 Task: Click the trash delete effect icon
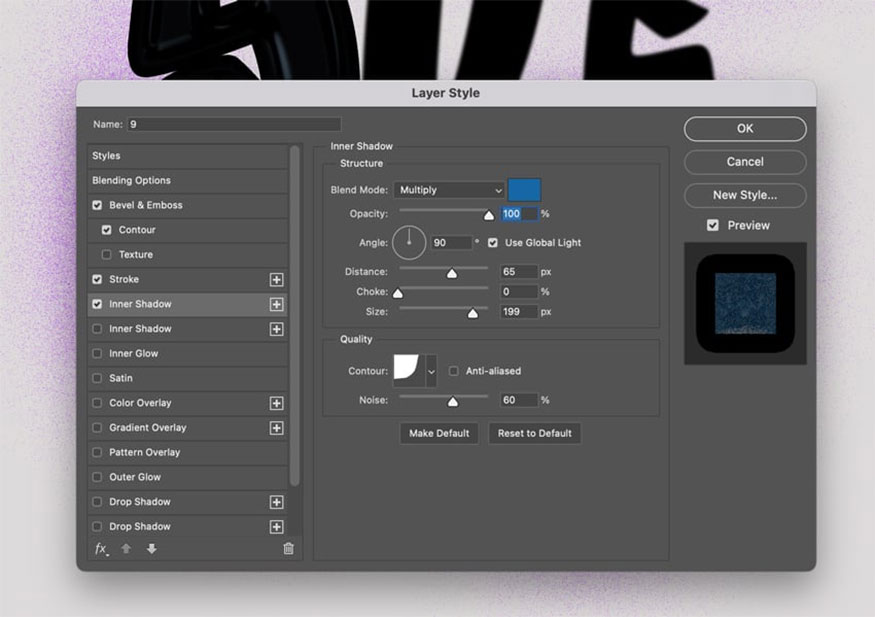pos(288,549)
